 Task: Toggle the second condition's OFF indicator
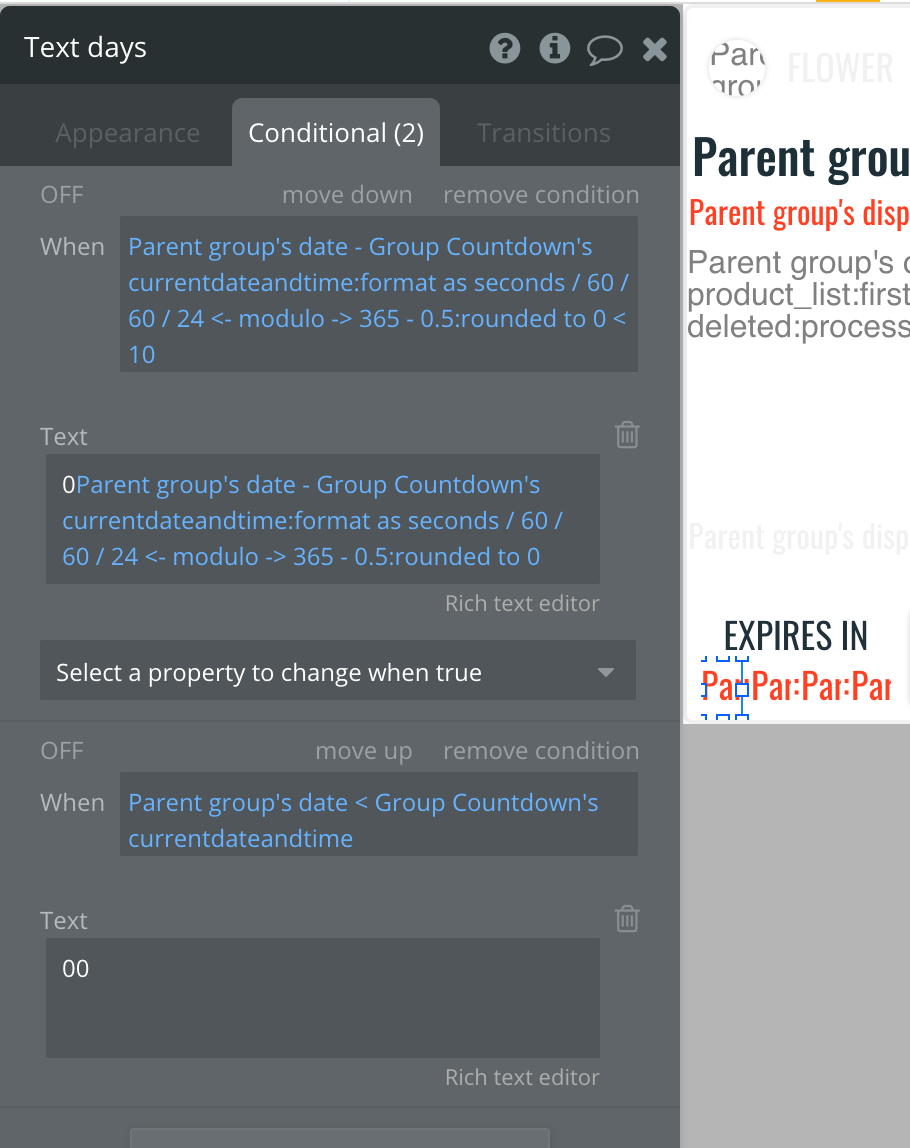click(62, 751)
